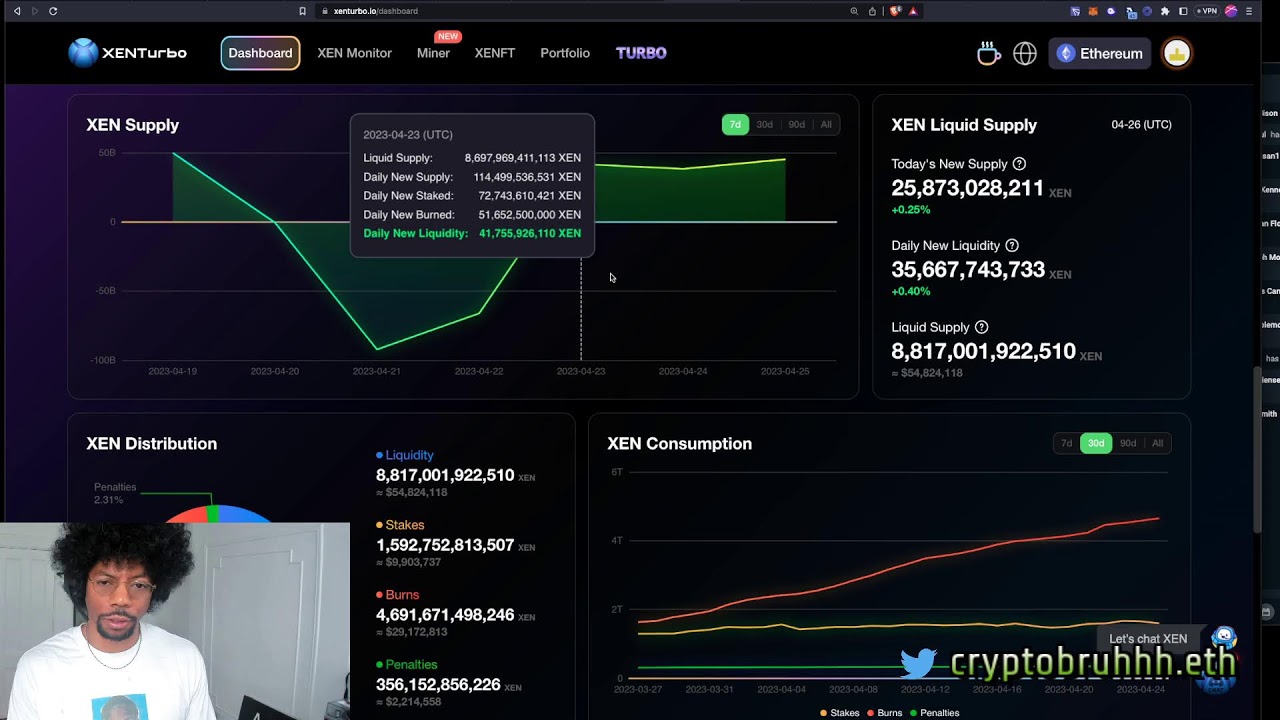The width and height of the screenshot is (1280, 720).
Task: Open the XENFT section
Action: pos(495,53)
